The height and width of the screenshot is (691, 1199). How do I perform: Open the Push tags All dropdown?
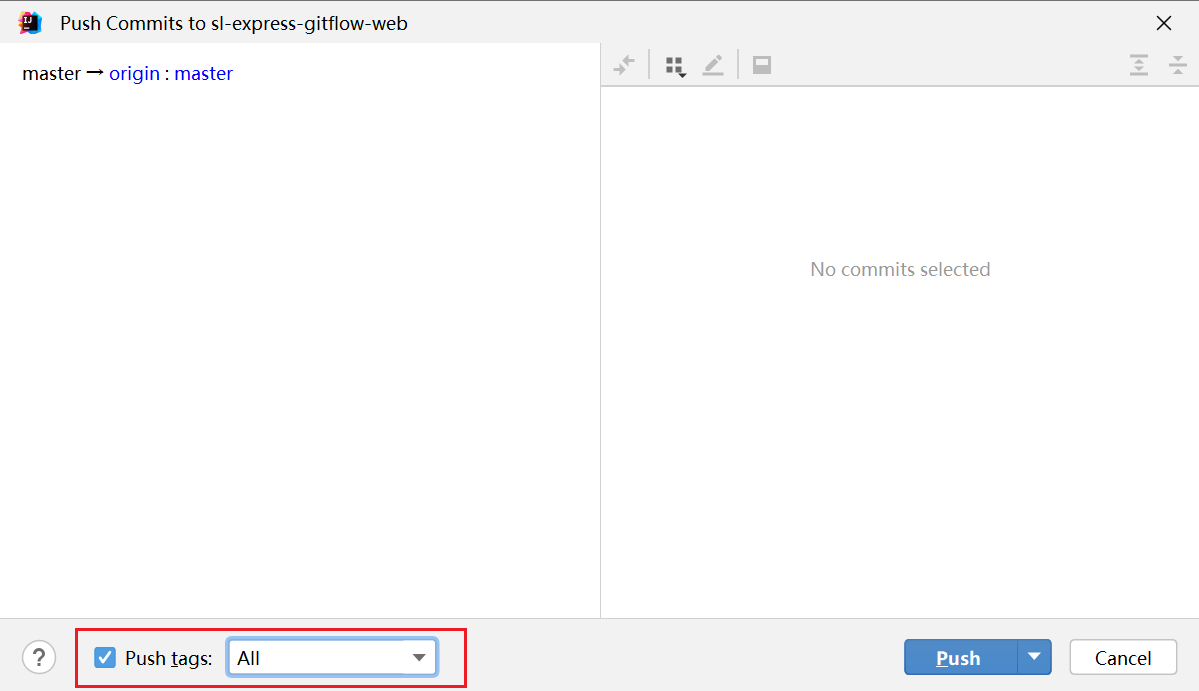pyautogui.click(x=332, y=657)
